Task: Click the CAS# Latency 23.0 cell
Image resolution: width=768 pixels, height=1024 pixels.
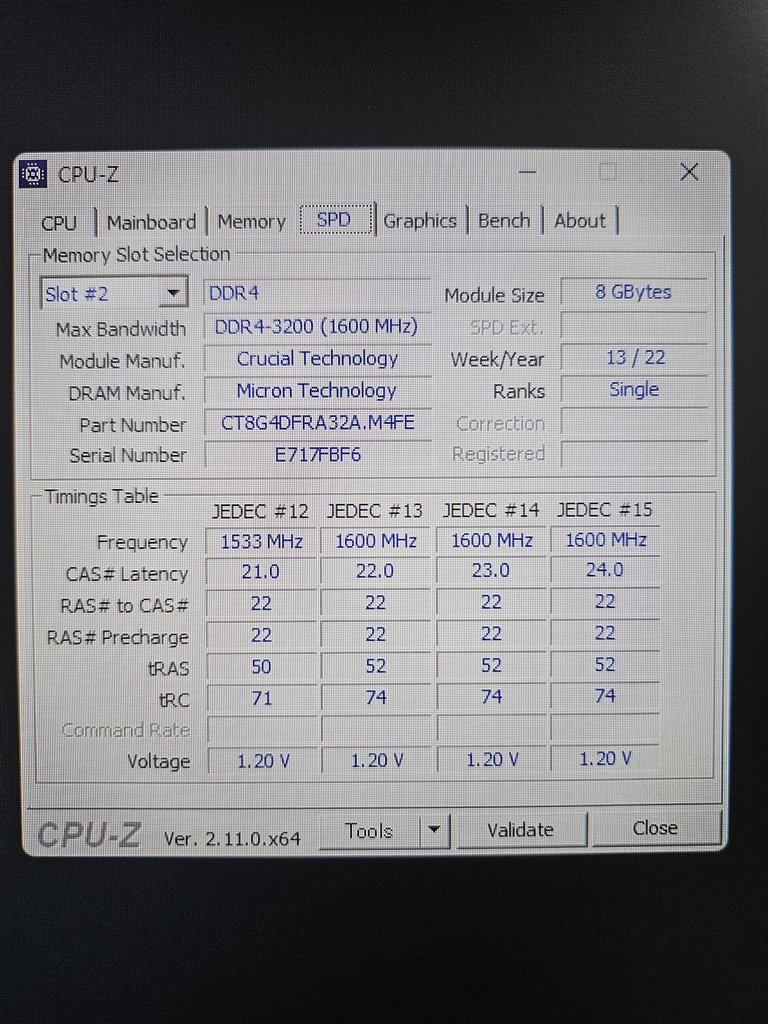Action: [x=490, y=570]
